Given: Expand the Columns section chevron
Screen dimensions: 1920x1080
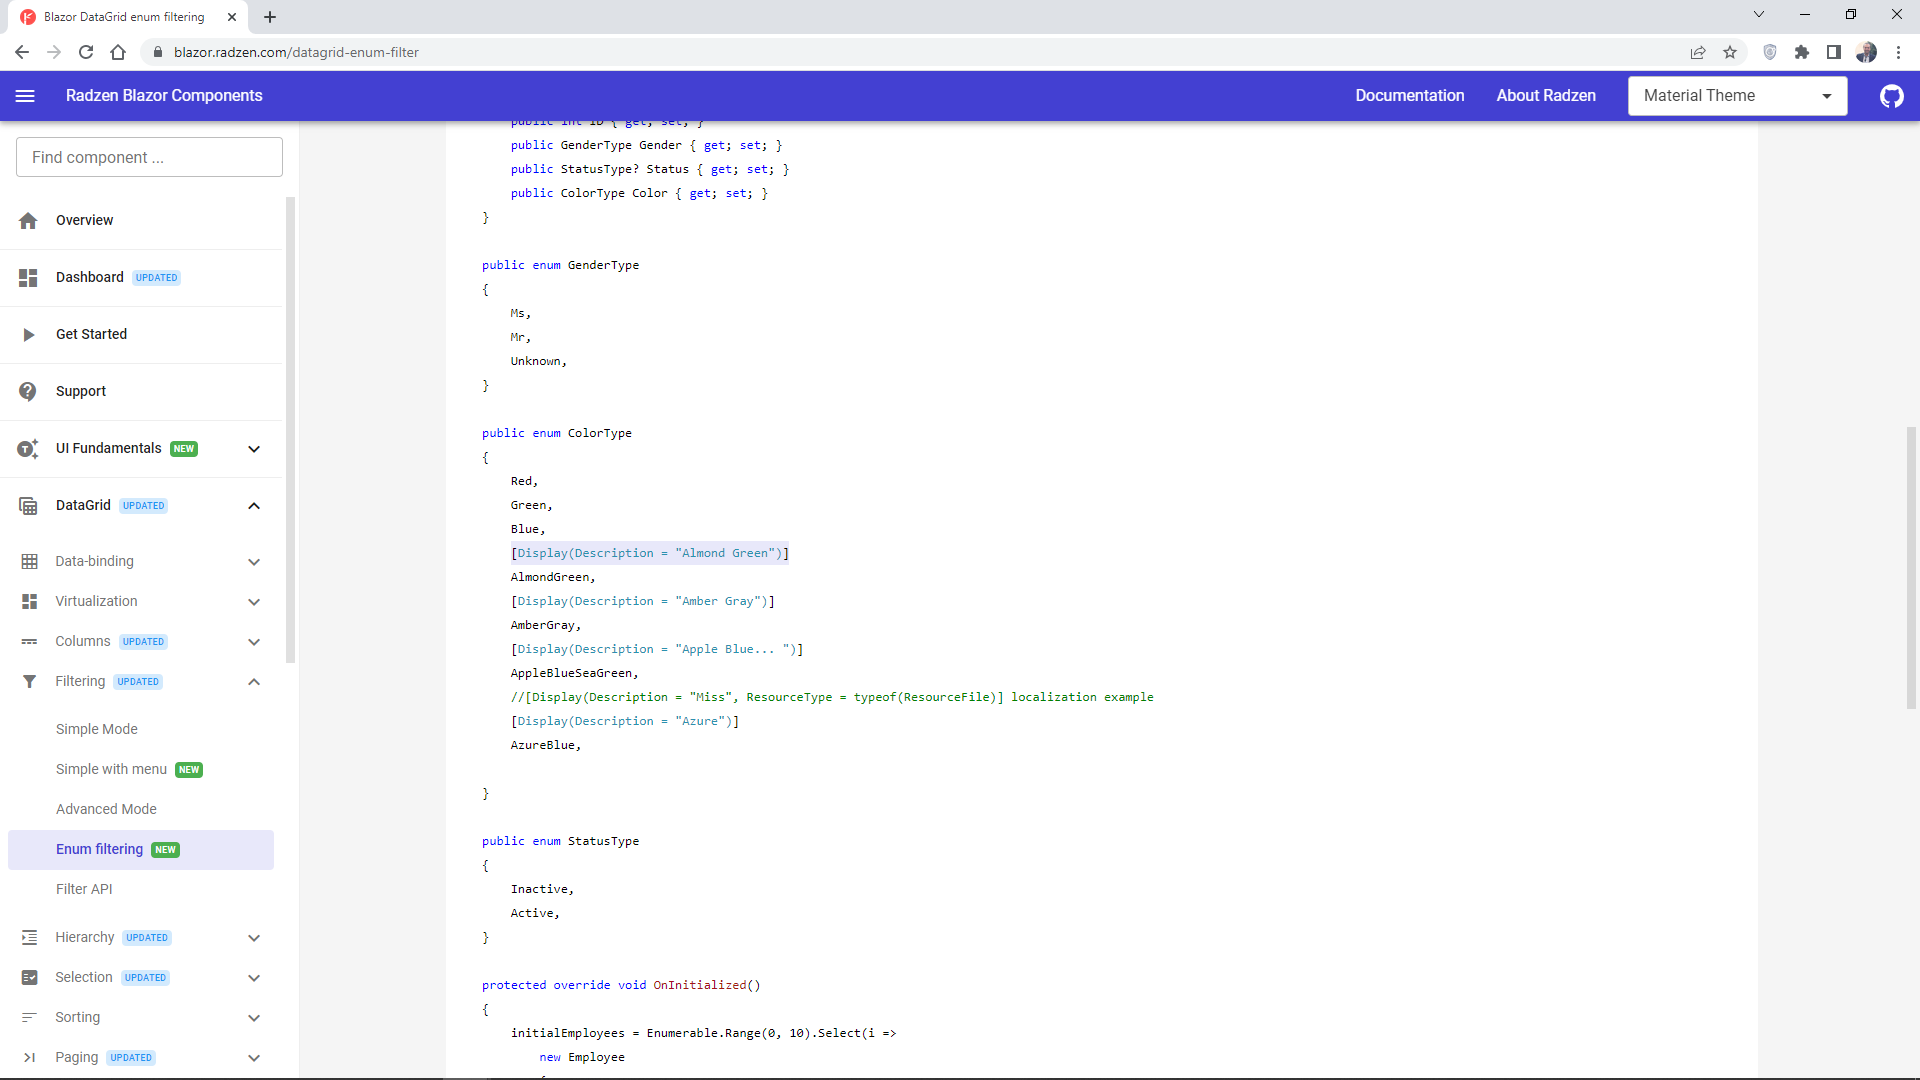Looking at the screenshot, I should click(254, 642).
